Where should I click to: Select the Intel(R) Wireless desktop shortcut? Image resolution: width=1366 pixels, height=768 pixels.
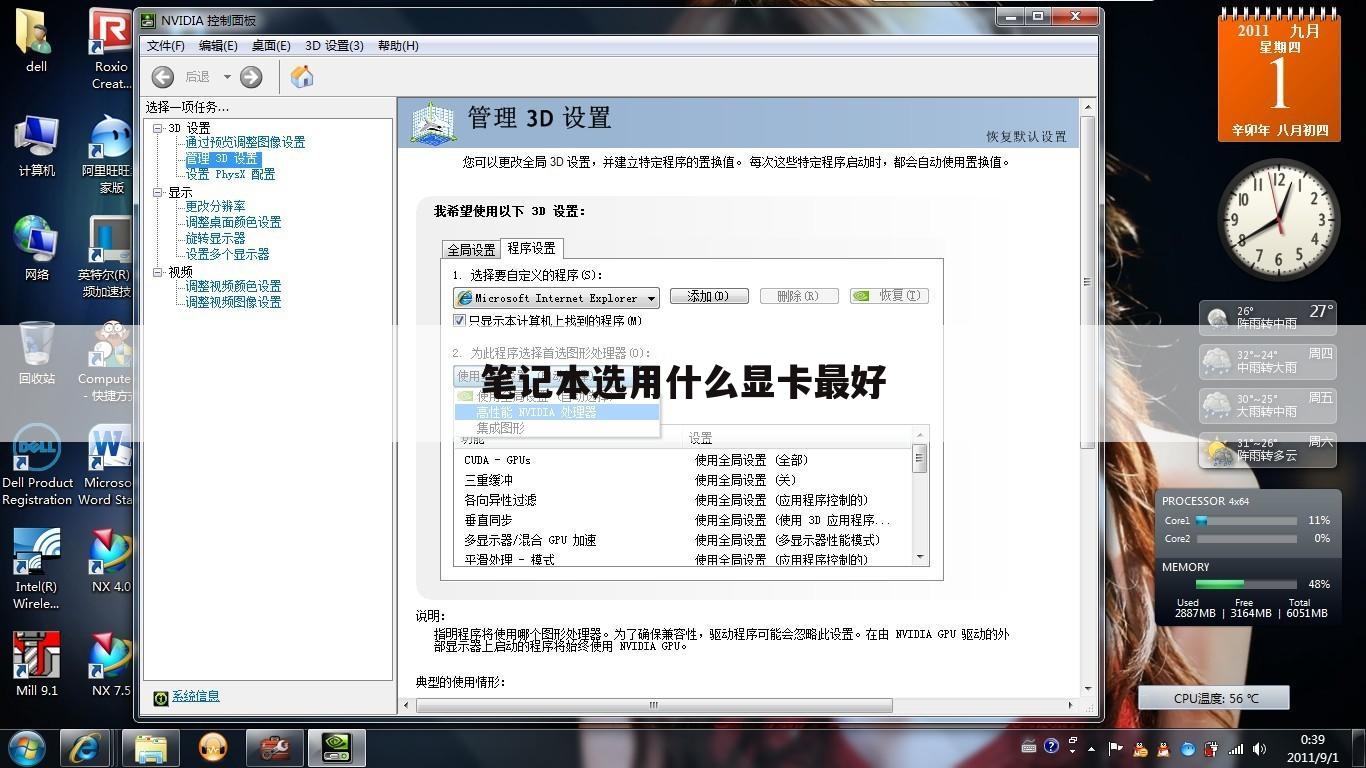(37, 570)
